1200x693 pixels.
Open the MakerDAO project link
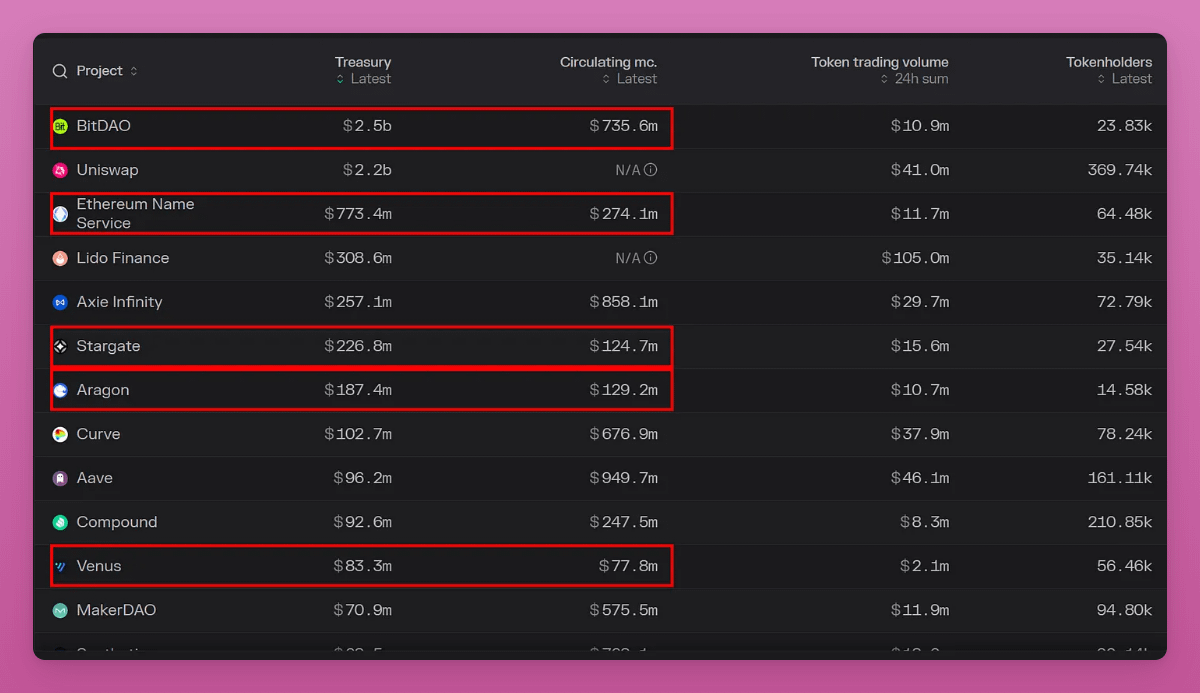pyautogui.click(x=116, y=610)
